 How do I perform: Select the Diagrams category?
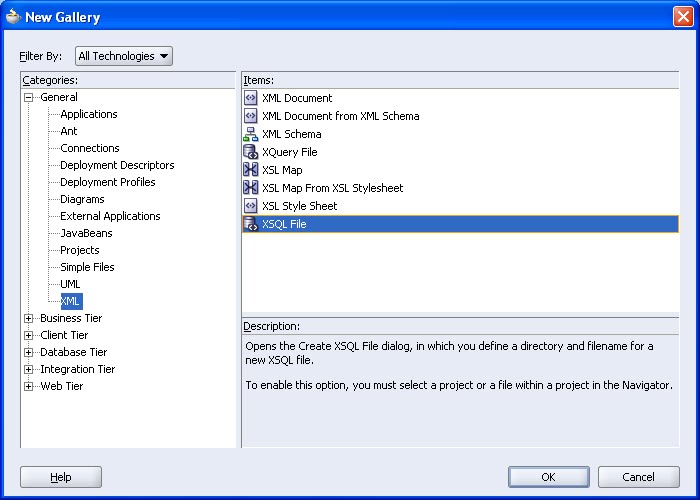82,199
